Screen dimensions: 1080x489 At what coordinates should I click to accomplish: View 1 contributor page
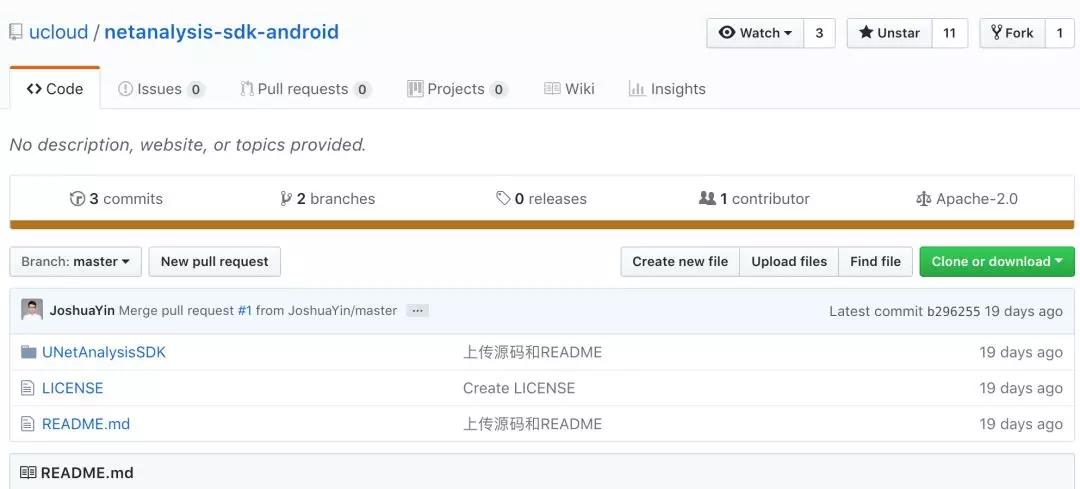pos(754,198)
